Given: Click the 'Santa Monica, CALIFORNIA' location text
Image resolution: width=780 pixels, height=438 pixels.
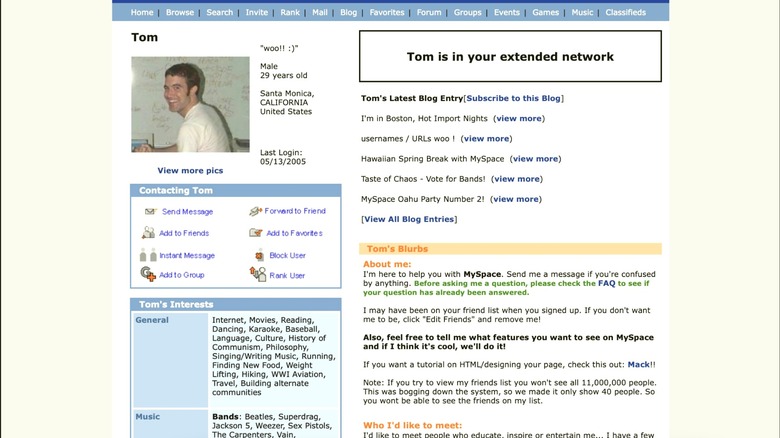Looking at the screenshot, I should (x=287, y=98).
